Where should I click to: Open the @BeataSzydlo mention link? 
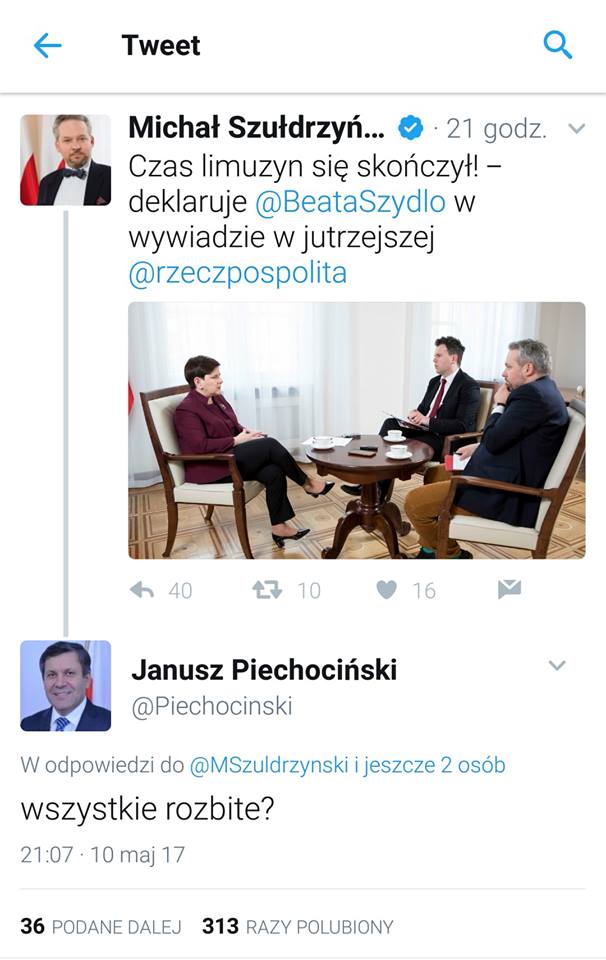[x=350, y=201]
